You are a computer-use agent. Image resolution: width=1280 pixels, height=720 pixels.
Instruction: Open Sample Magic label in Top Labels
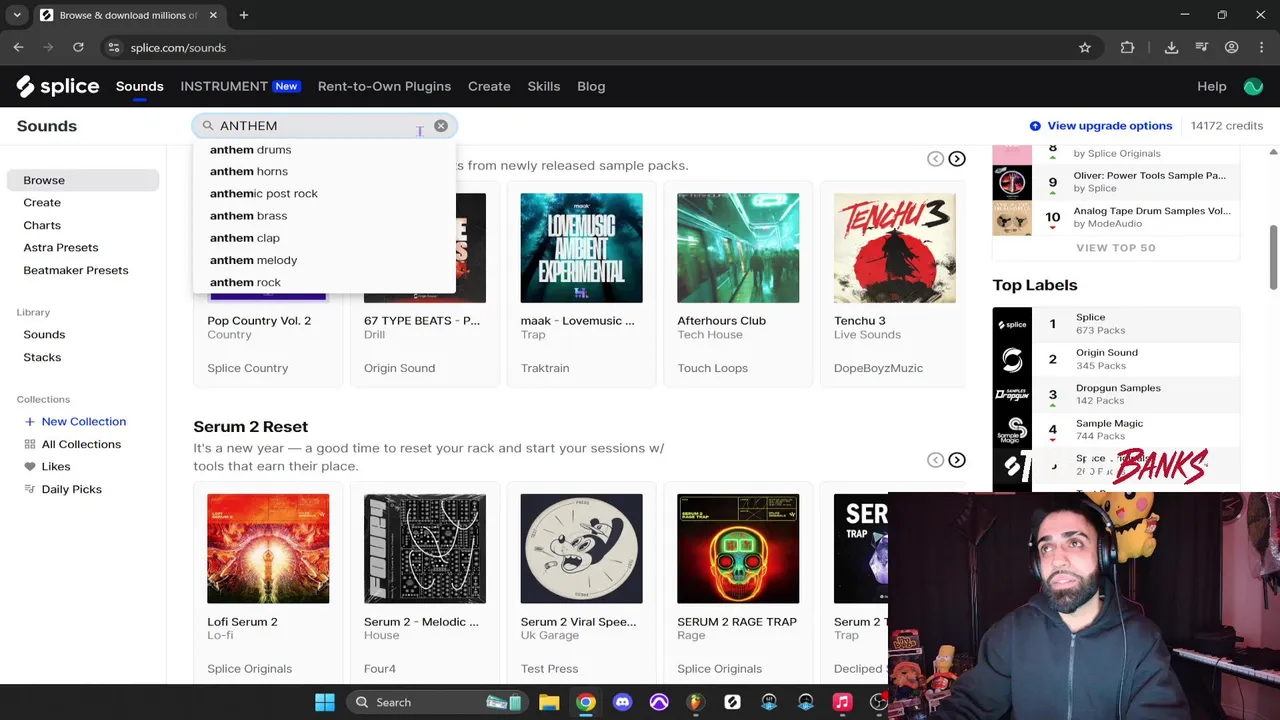coord(1116,429)
